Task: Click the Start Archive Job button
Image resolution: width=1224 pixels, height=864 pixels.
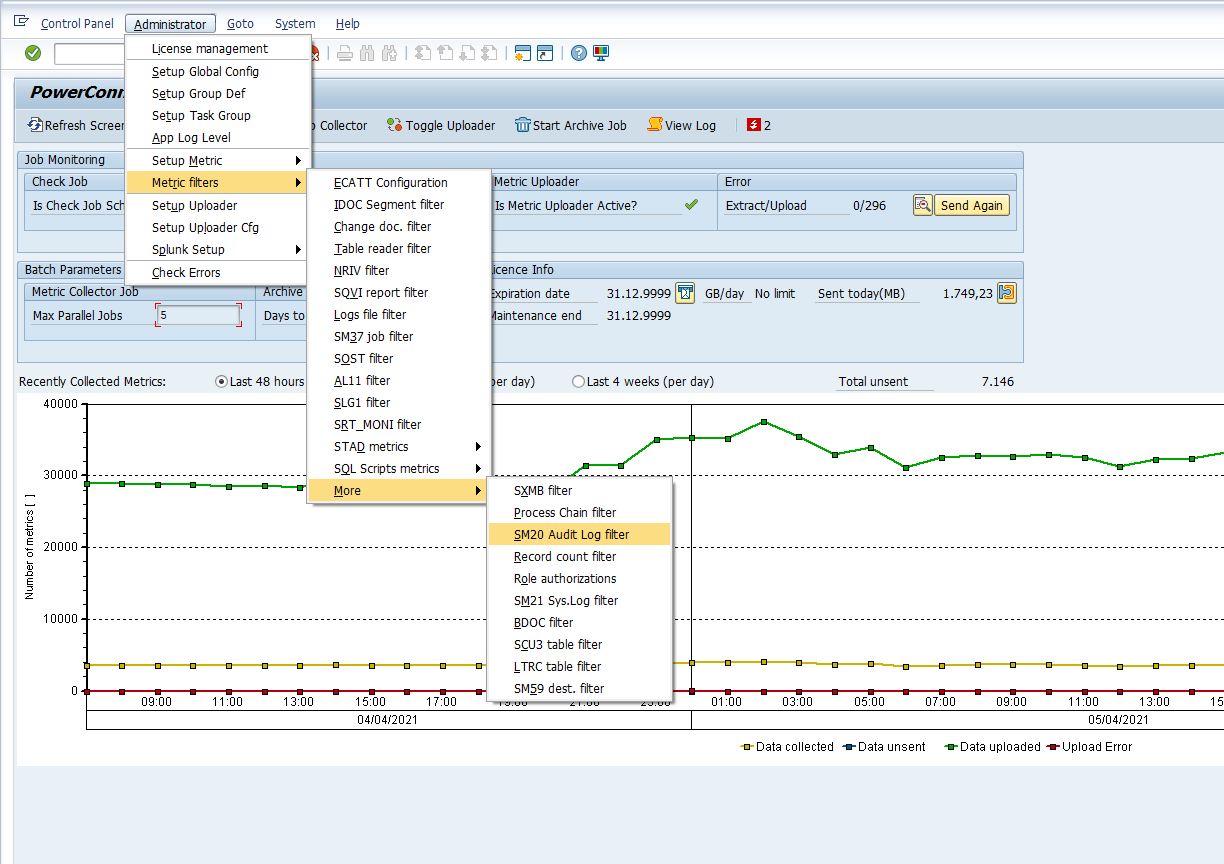Action: pyautogui.click(x=570, y=126)
